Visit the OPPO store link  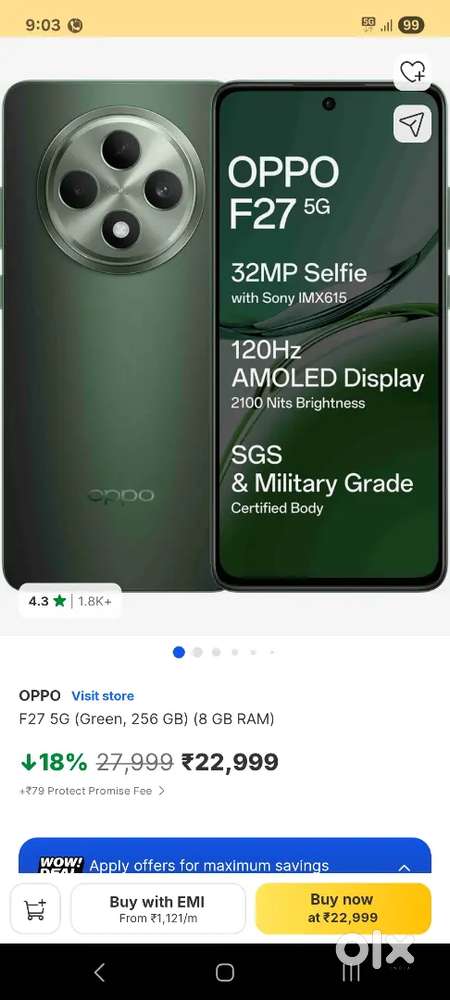[x=103, y=696]
